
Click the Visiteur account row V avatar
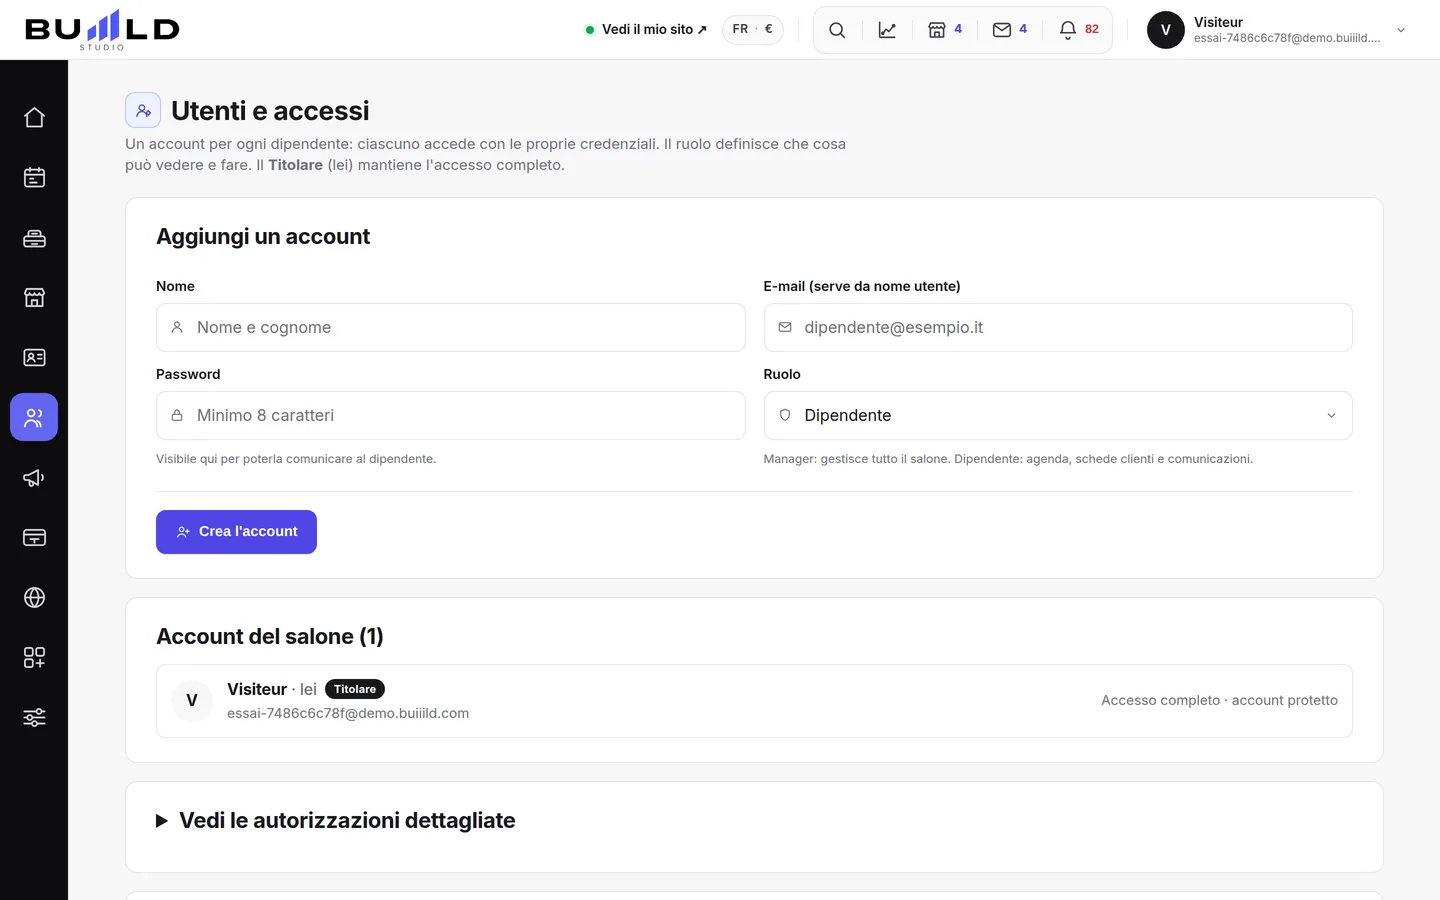(x=192, y=701)
